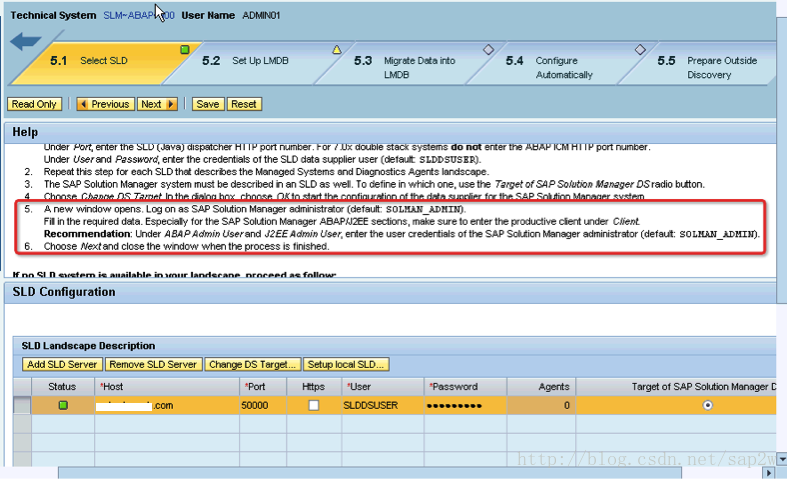This screenshot has width=788, height=479.
Task: Click the ADMIN01 user name text
Action: tap(261, 16)
